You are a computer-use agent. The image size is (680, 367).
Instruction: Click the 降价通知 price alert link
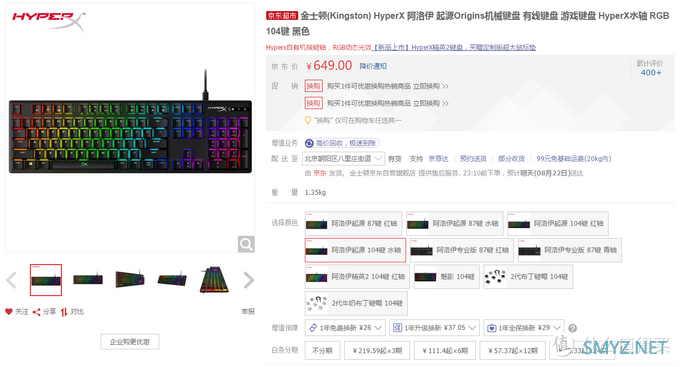point(373,66)
